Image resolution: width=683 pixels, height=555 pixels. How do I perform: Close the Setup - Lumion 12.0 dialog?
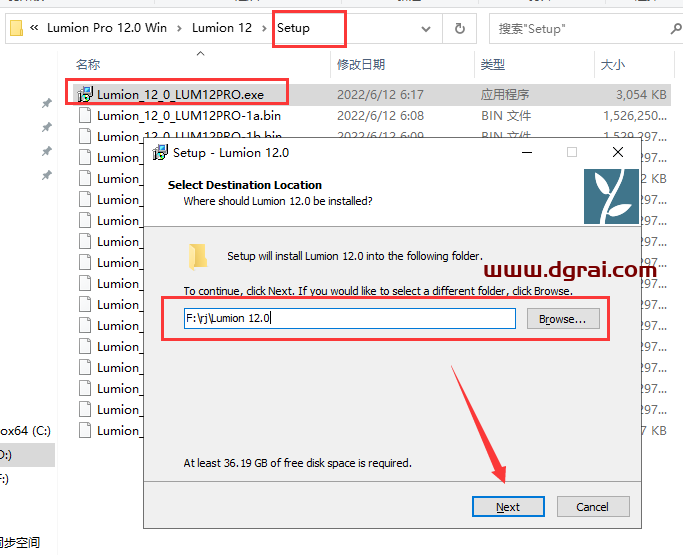pos(618,152)
